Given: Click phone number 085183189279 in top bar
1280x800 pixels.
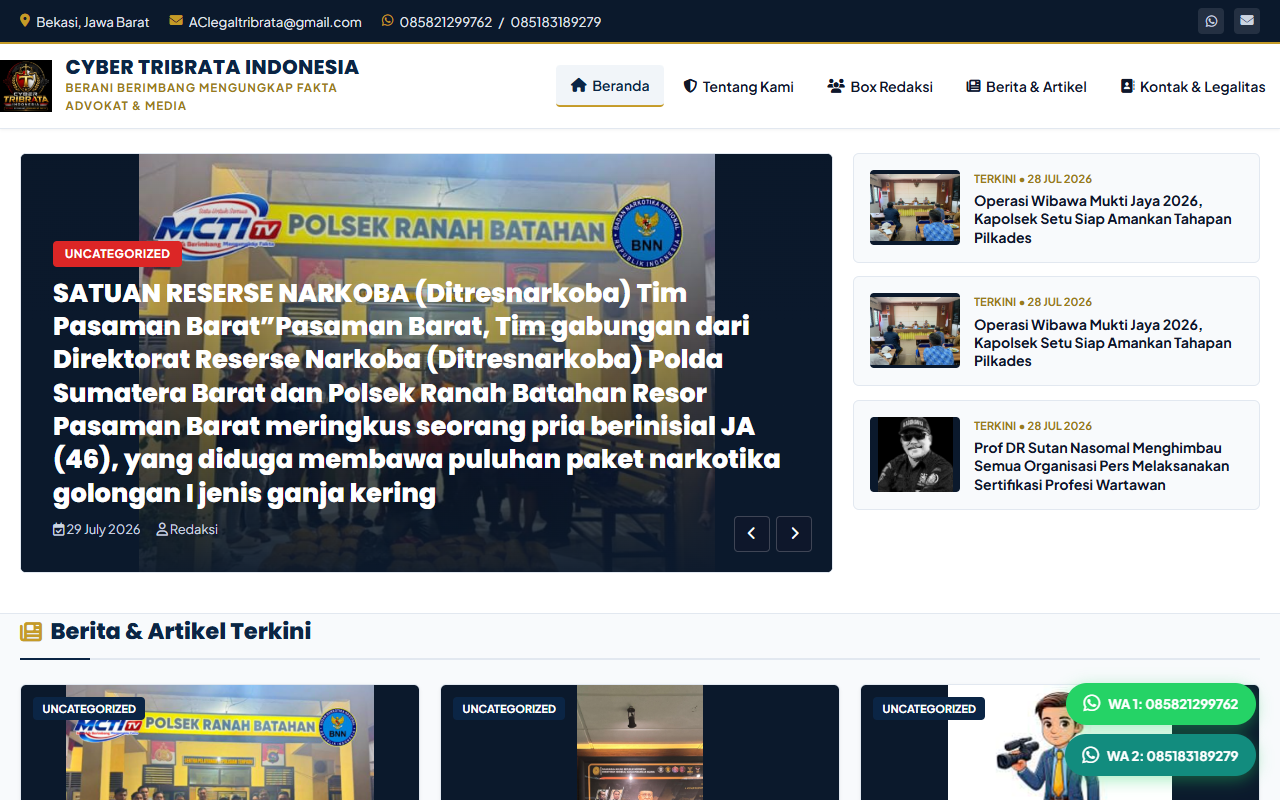Looking at the screenshot, I should click(x=556, y=22).
